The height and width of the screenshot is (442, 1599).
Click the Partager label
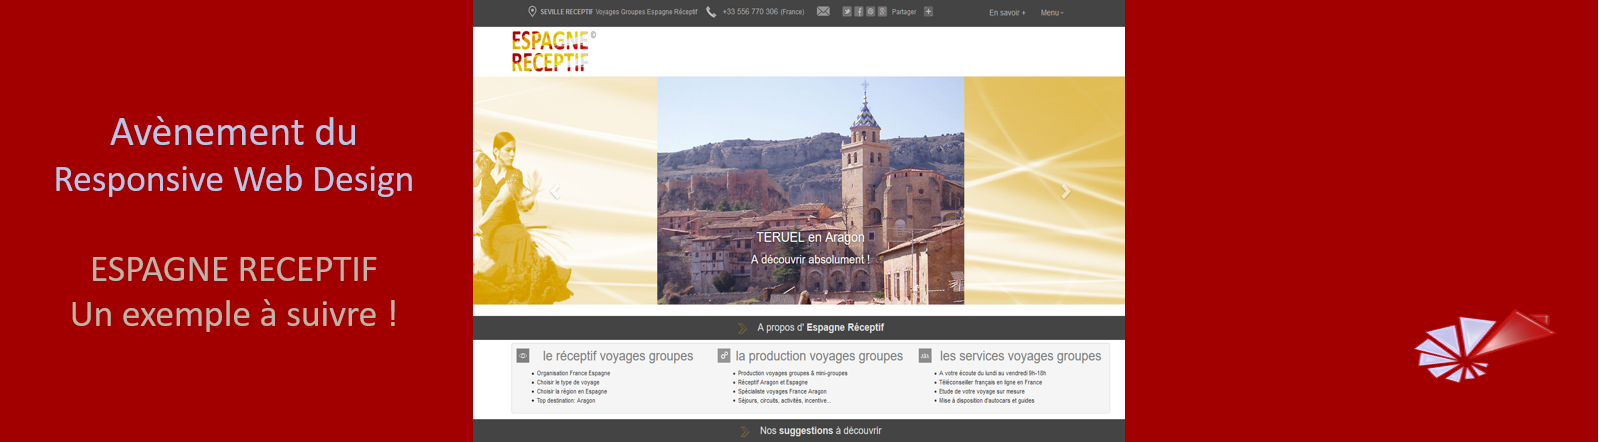click(x=904, y=12)
